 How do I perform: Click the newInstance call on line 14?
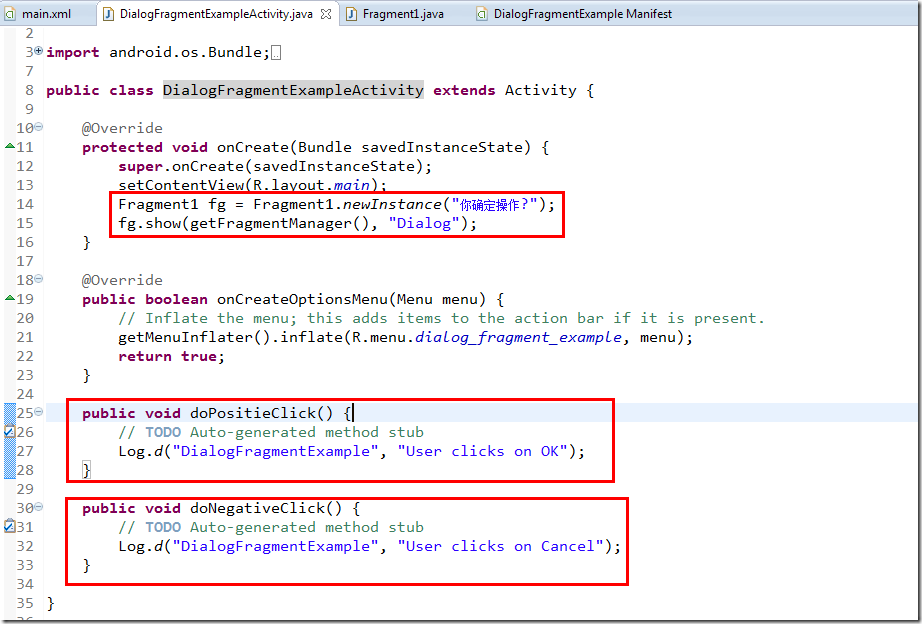(x=392, y=204)
